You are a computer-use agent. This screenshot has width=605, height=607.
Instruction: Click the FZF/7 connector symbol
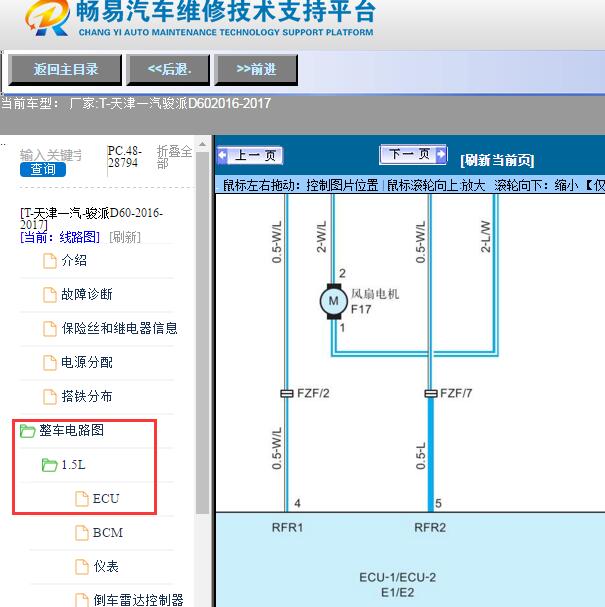(x=431, y=393)
